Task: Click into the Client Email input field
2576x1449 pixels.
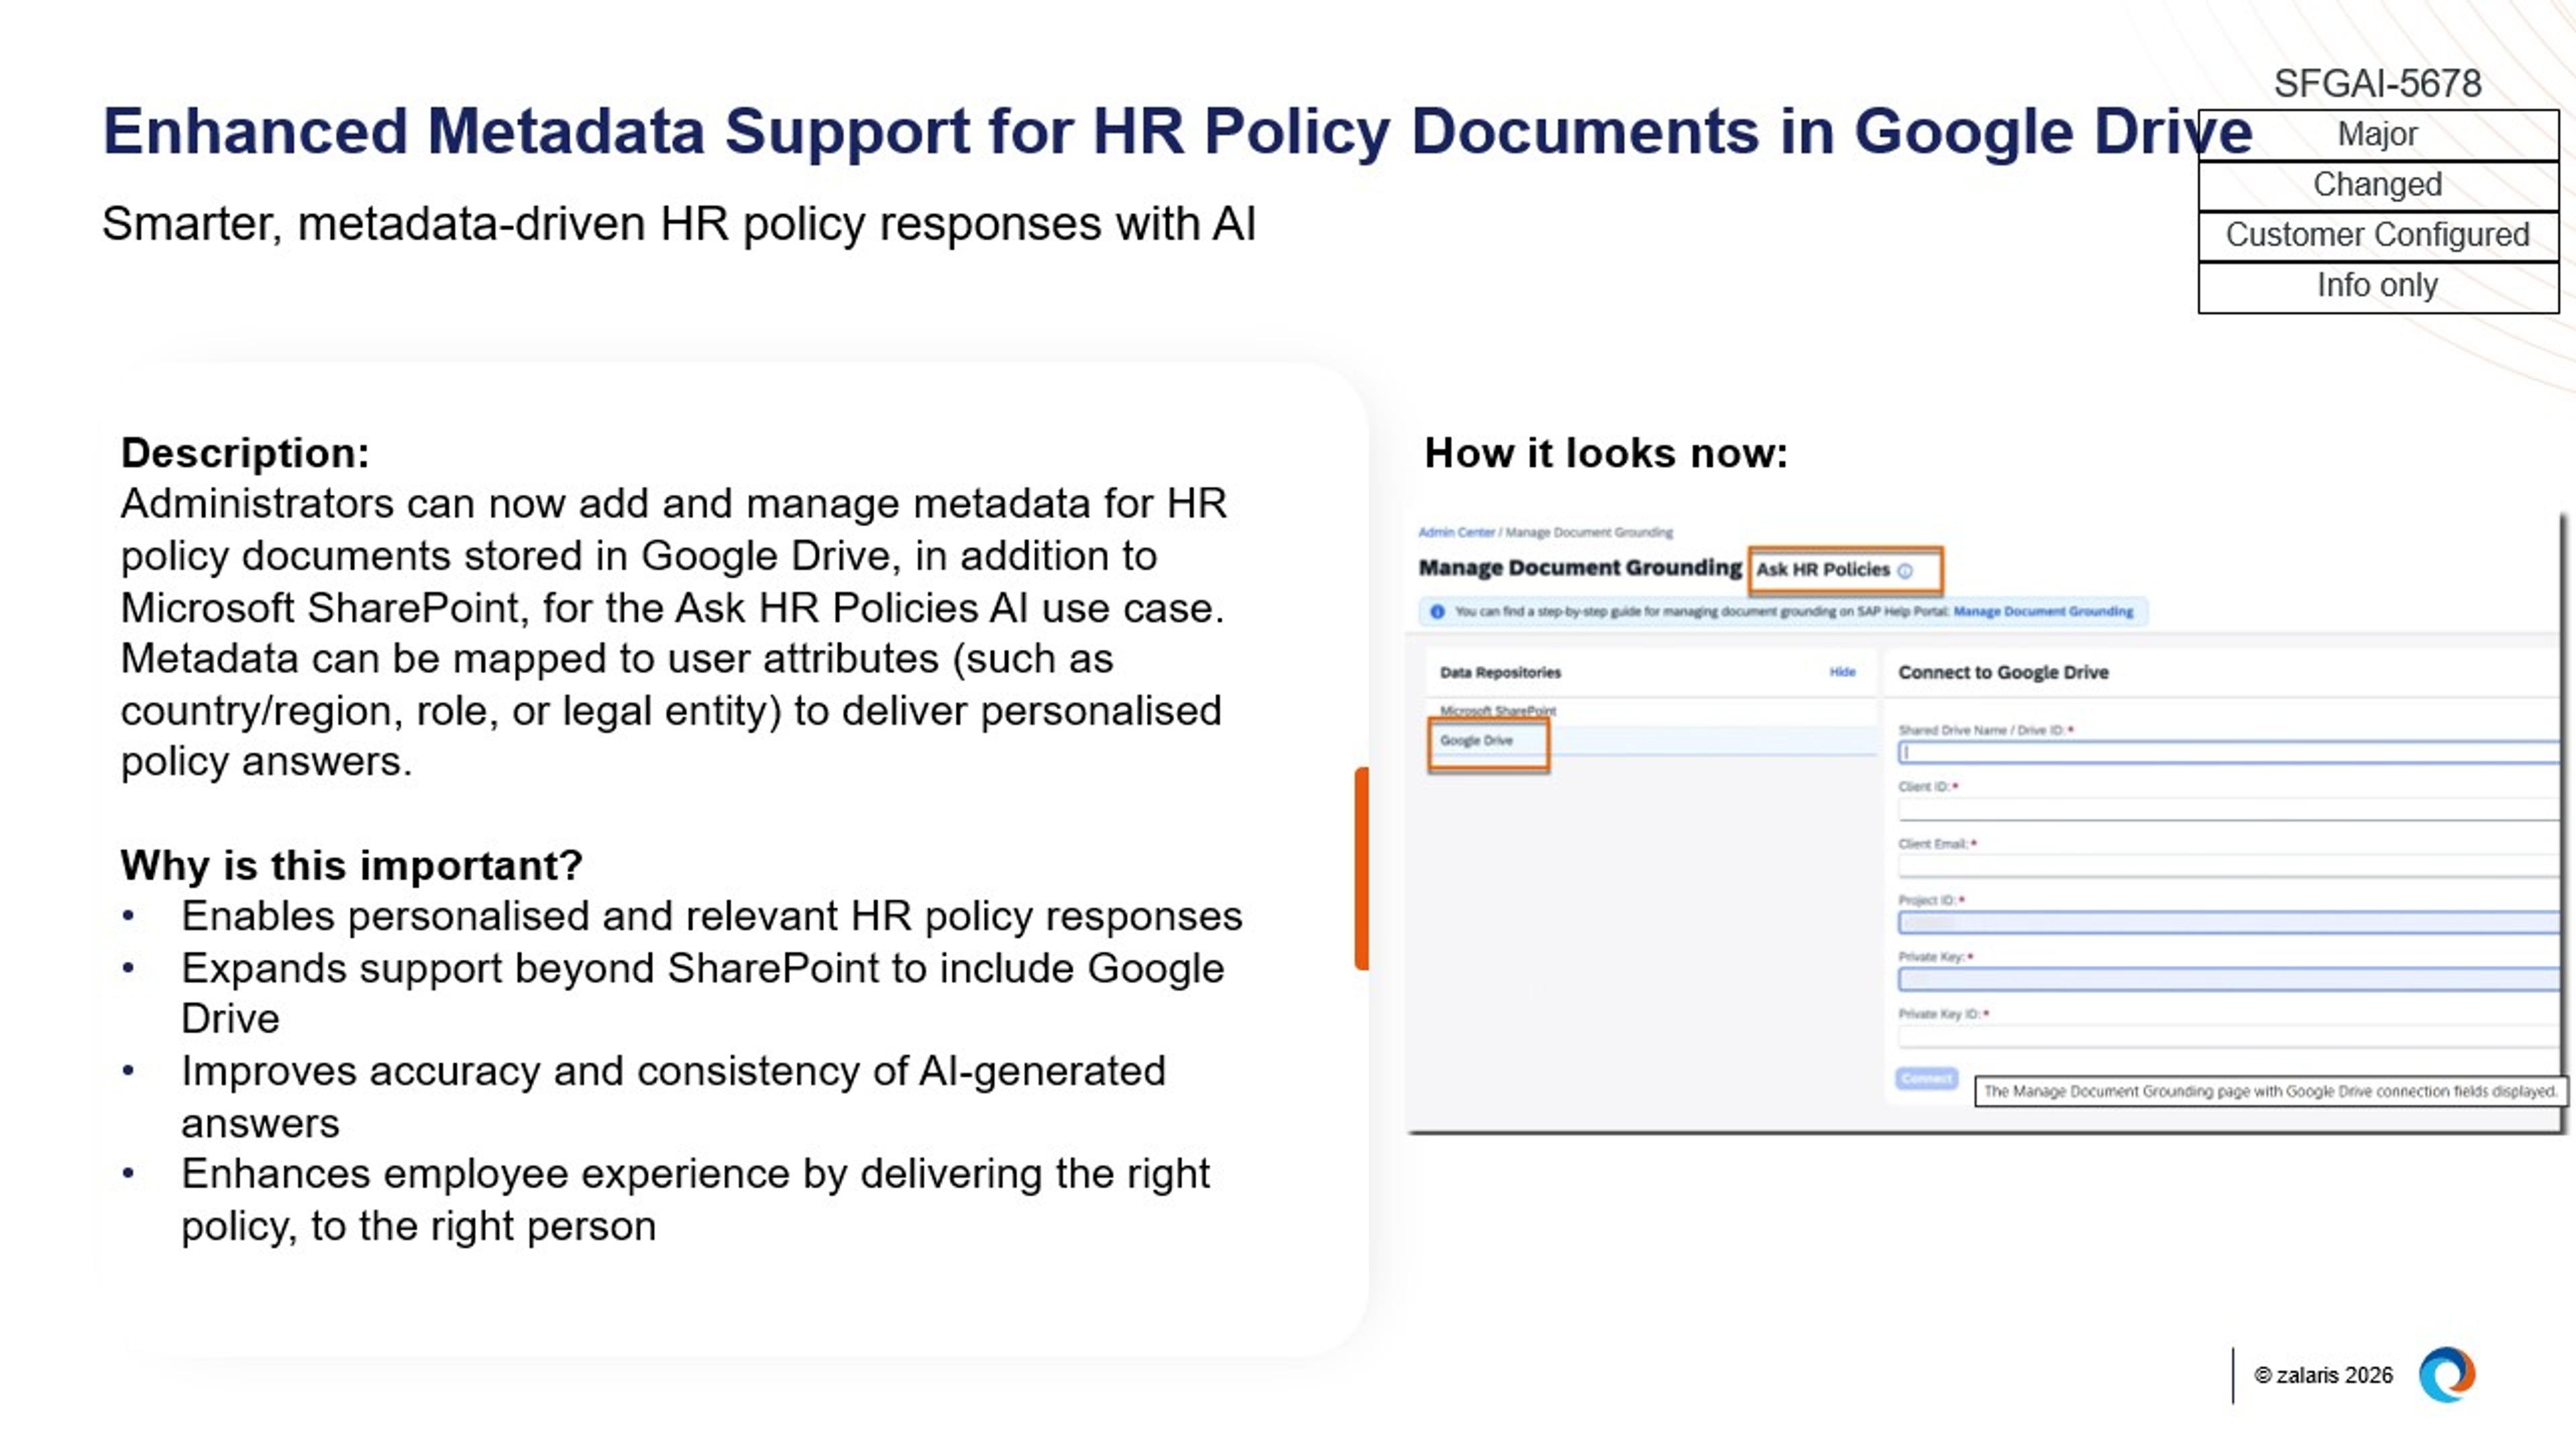Action: pyautogui.click(x=2228, y=866)
